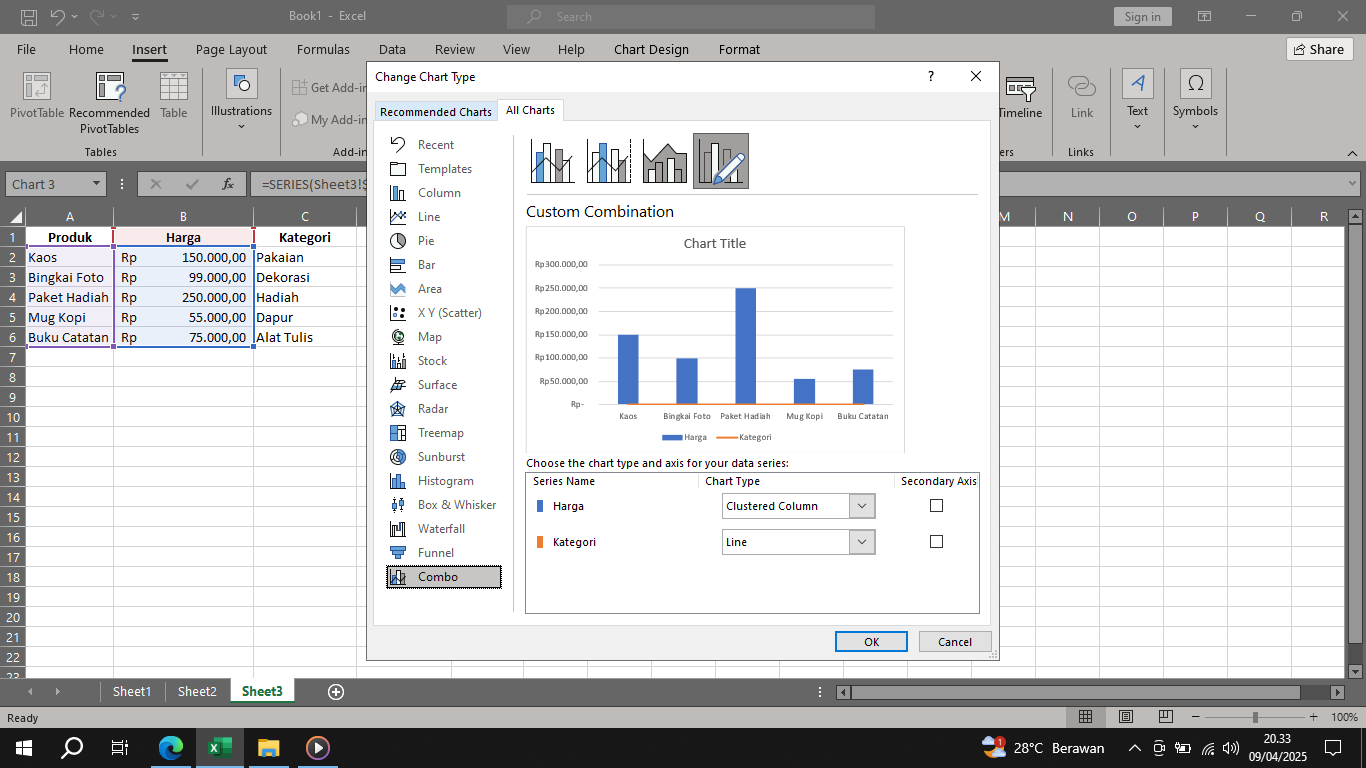Open the Name Box dropdown showing Chart 3
The width and height of the screenshot is (1366, 768).
coord(97,183)
